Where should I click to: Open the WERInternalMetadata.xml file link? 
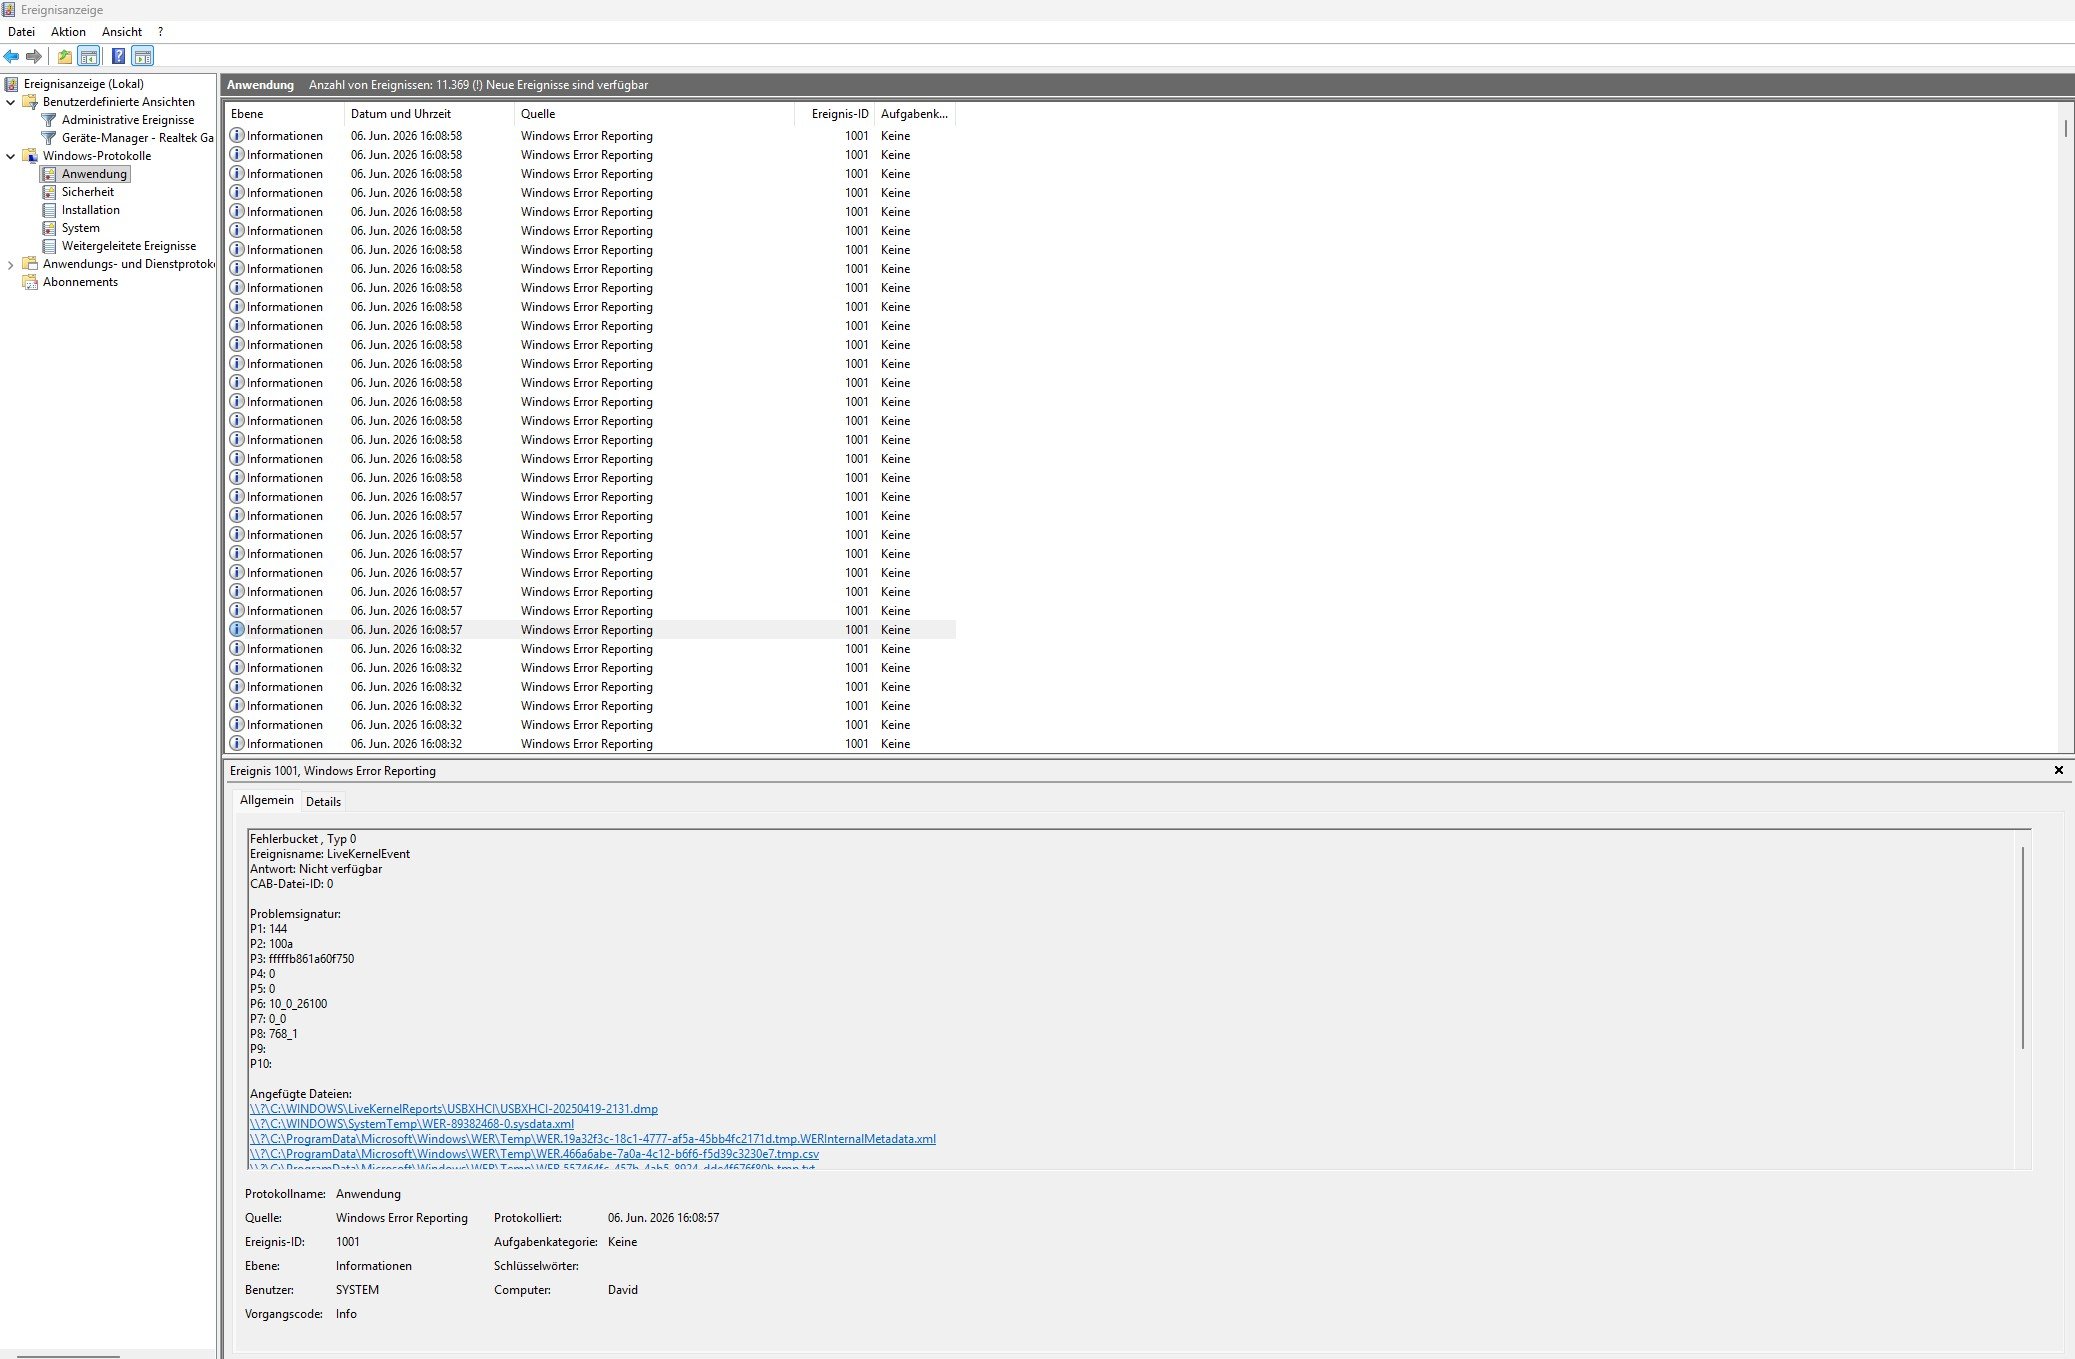click(593, 1139)
